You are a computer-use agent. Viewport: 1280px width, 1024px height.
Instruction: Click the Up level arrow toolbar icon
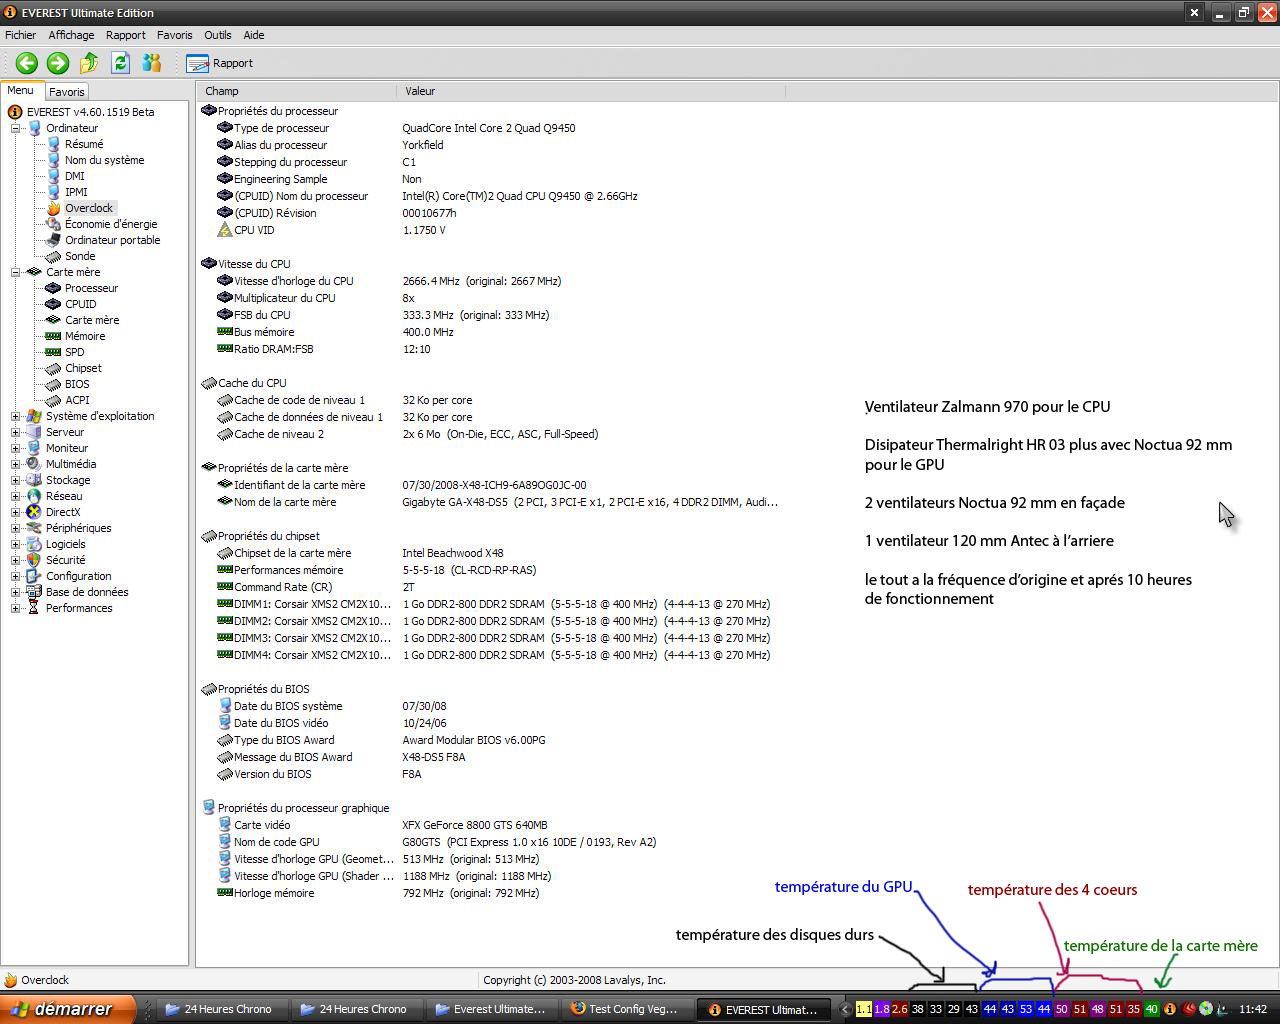(89, 63)
